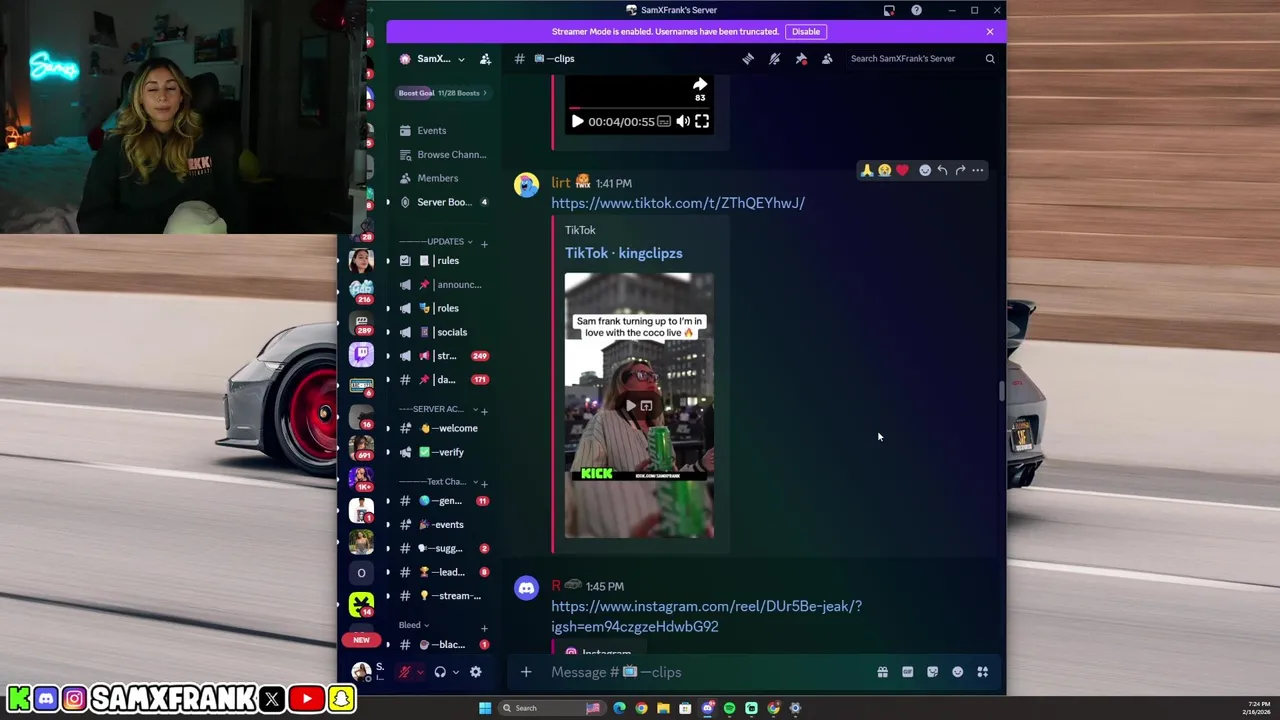Open the channel with 249 unread
Screen dimensions: 1280x720
(x=445, y=356)
